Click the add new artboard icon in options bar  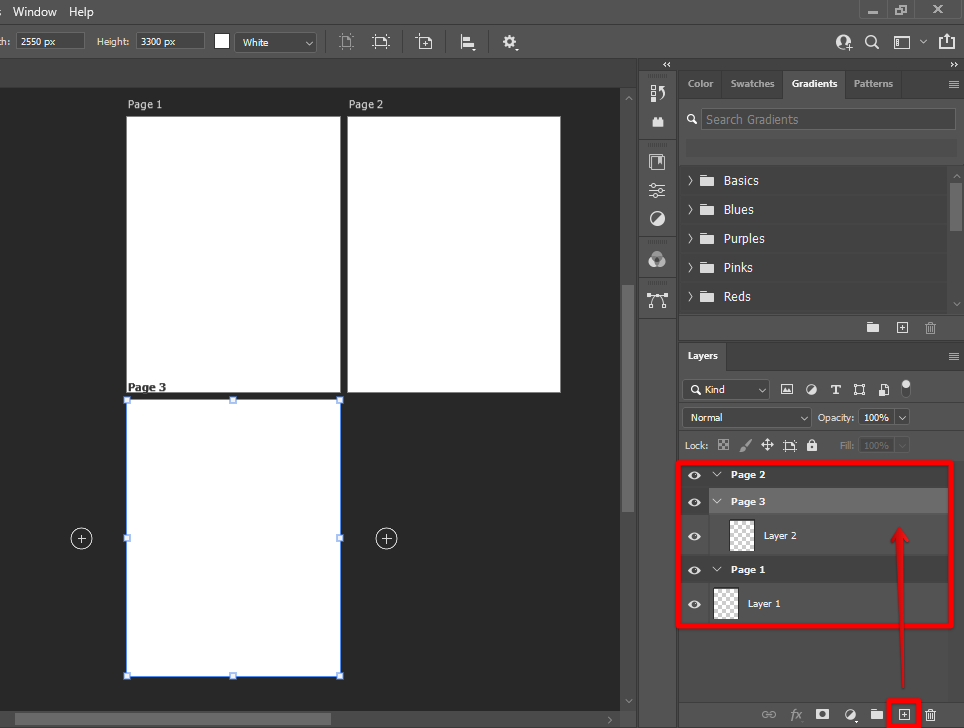pos(424,42)
